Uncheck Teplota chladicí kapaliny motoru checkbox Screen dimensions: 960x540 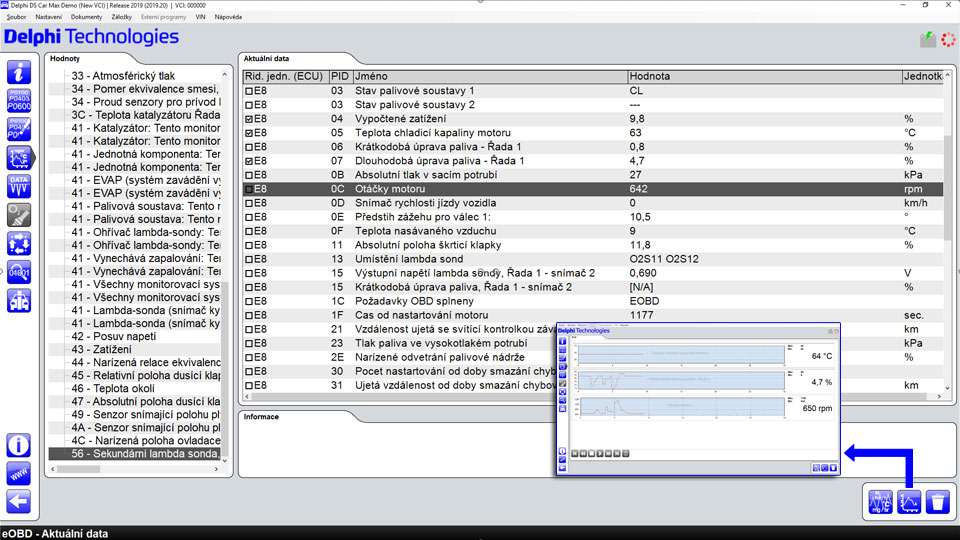click(x=249, y=133)
